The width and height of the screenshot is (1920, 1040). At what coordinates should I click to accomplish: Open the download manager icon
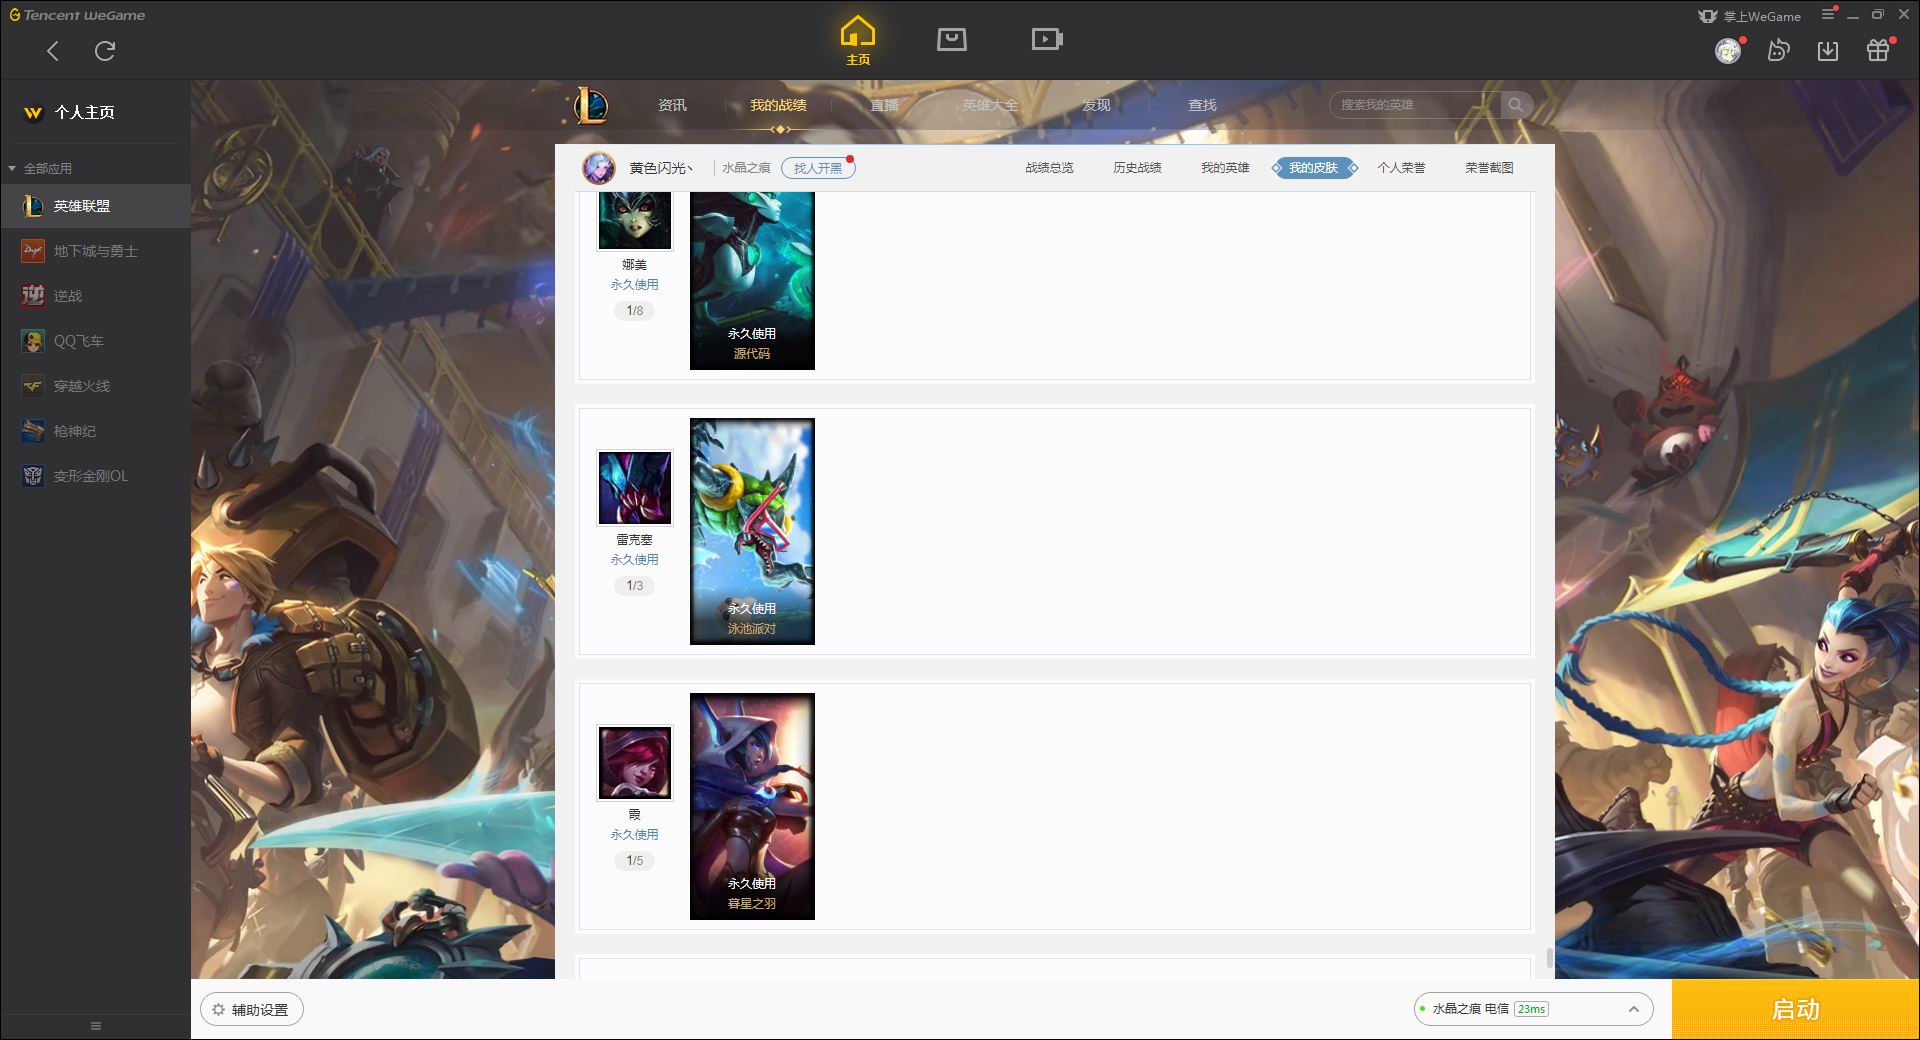[1828, 50]
